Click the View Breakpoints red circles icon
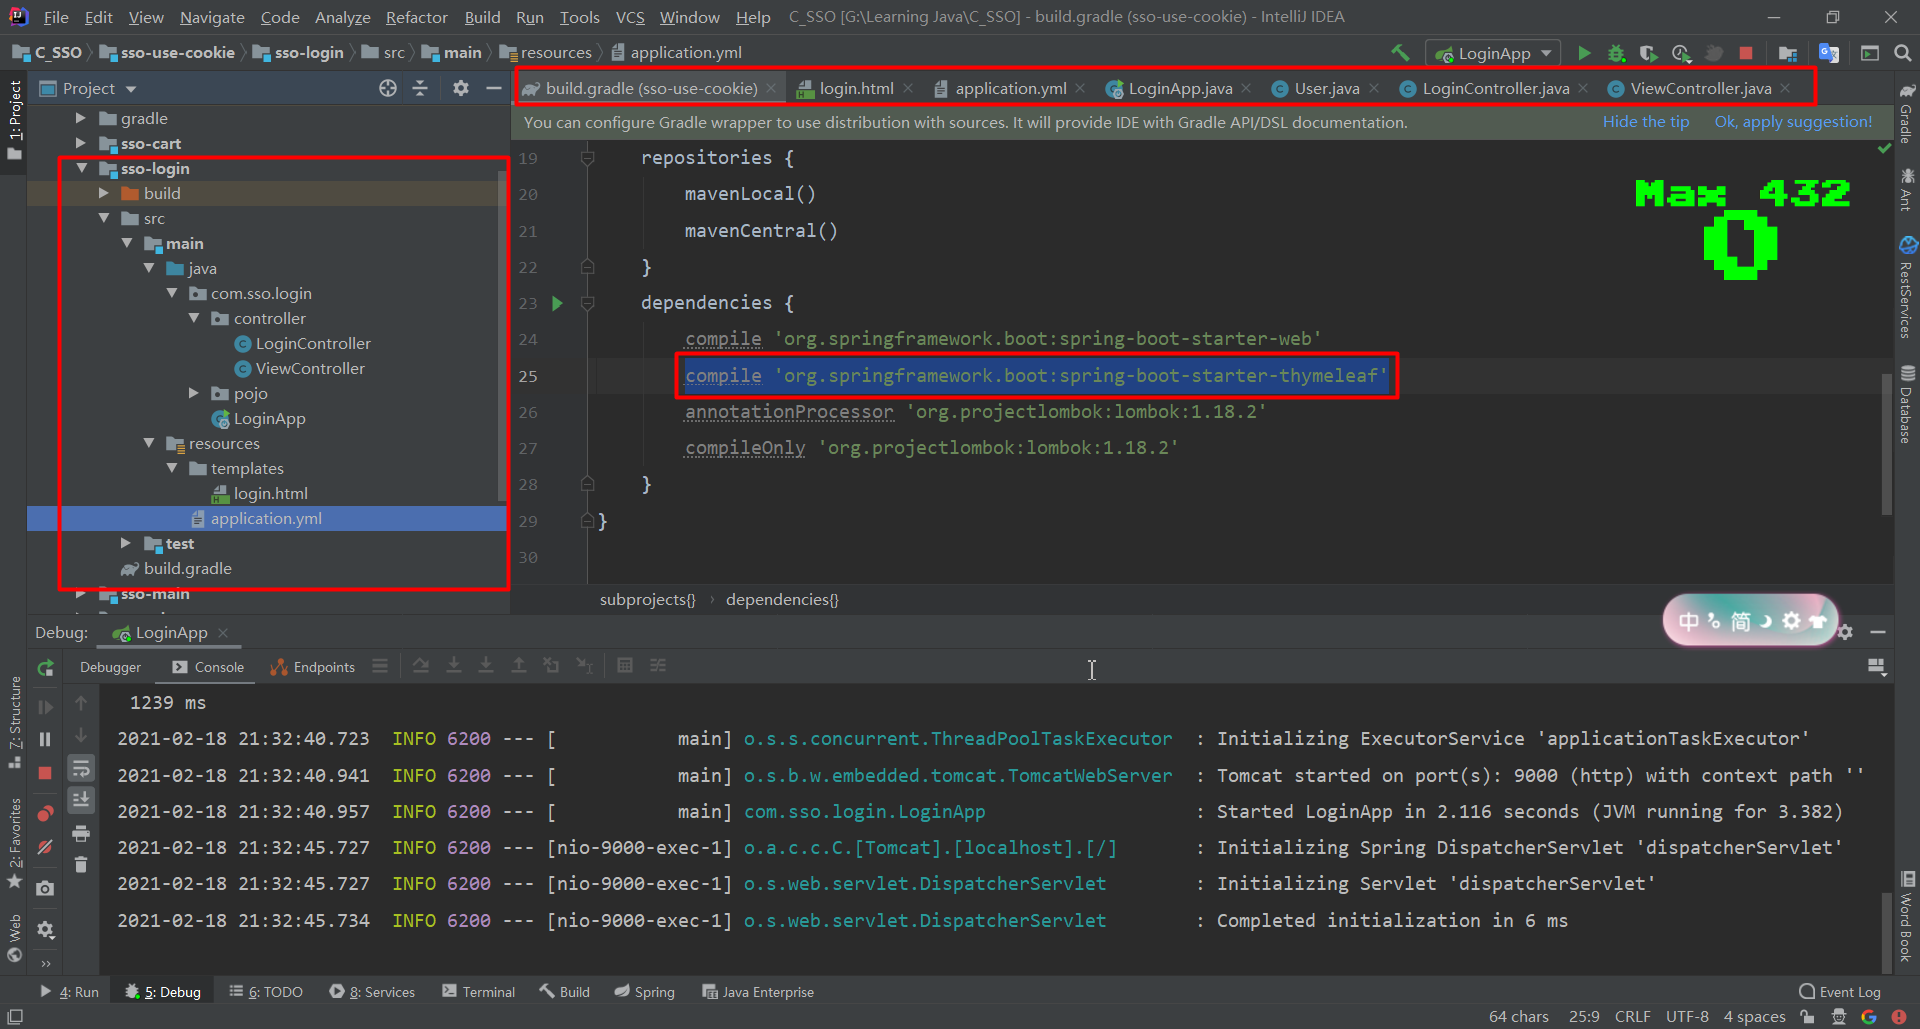Viewport: 1920px width, 1029px height. click(45, 813)
